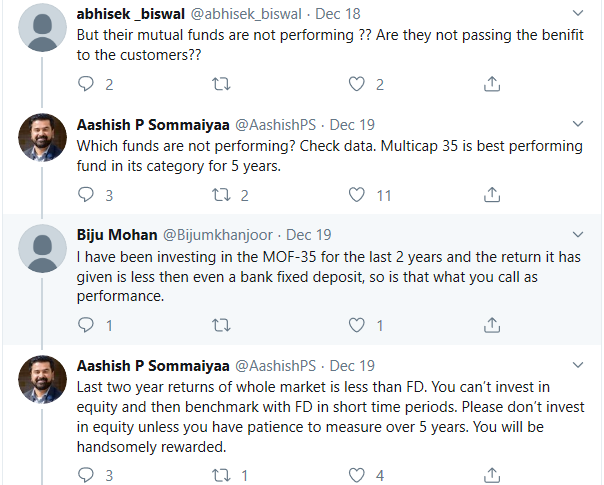Open Biju Mohan's profile name link
This screenshot has height=485, width=604.
(x=117, y=235)
